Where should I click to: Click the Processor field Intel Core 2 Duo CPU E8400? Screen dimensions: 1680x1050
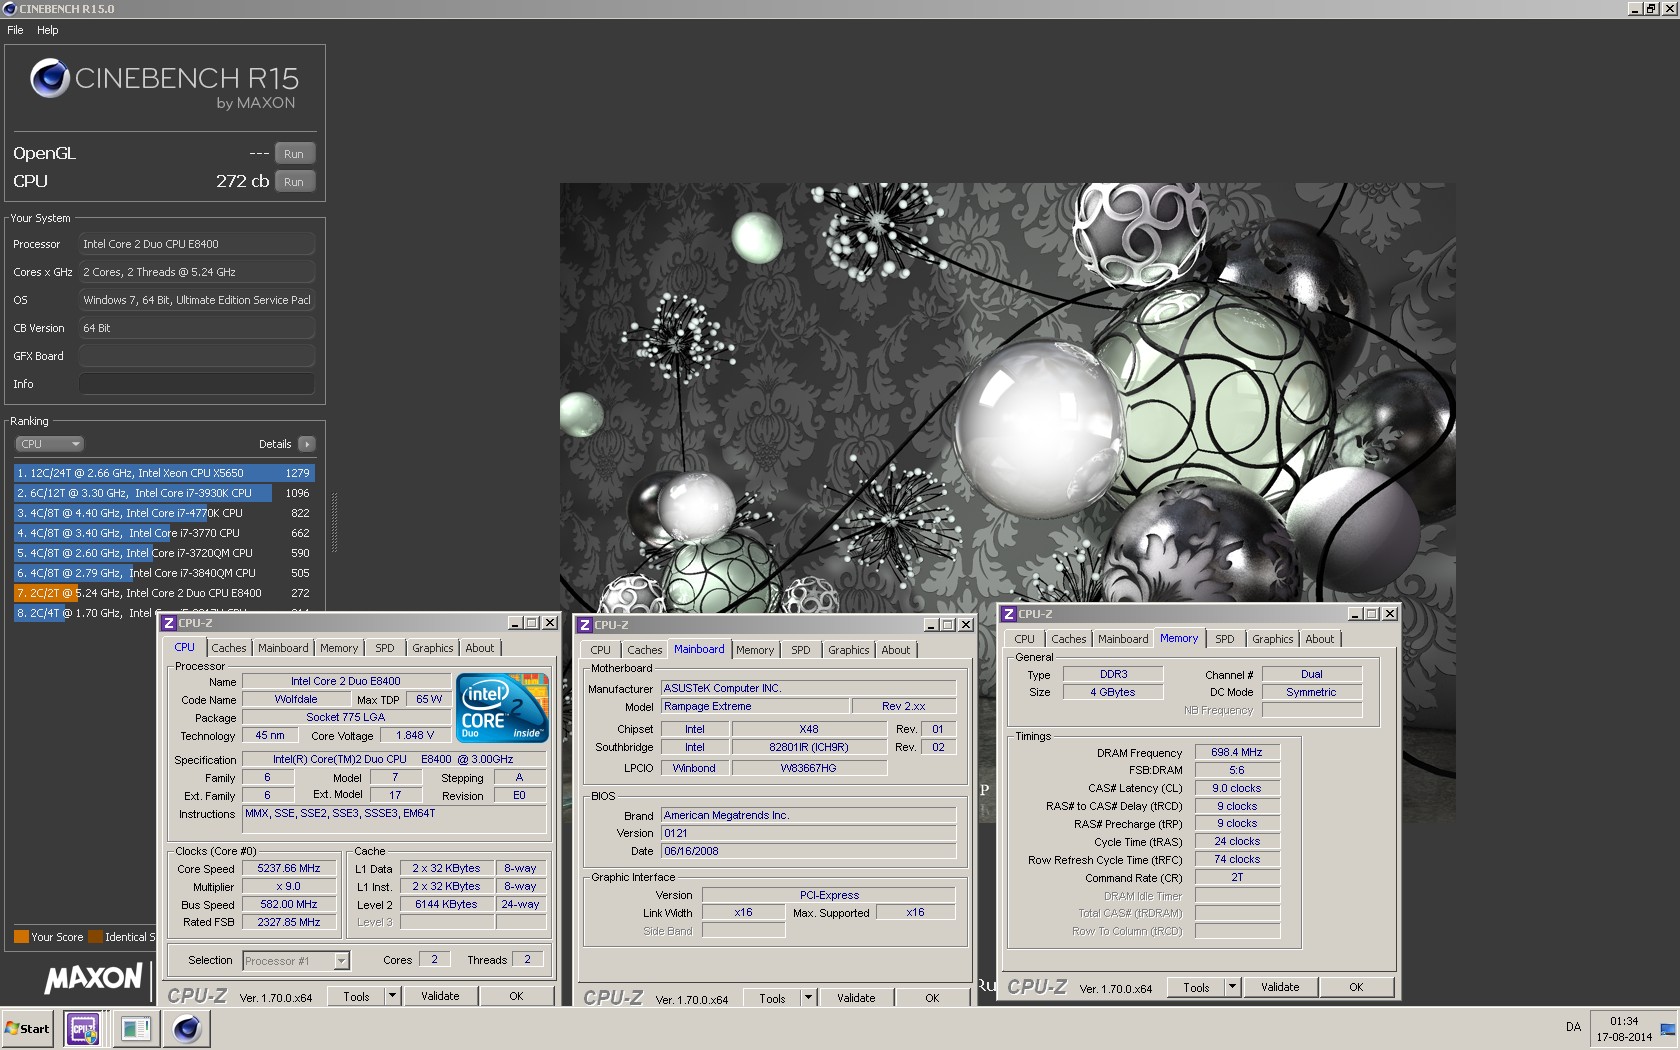coord(197,244)
